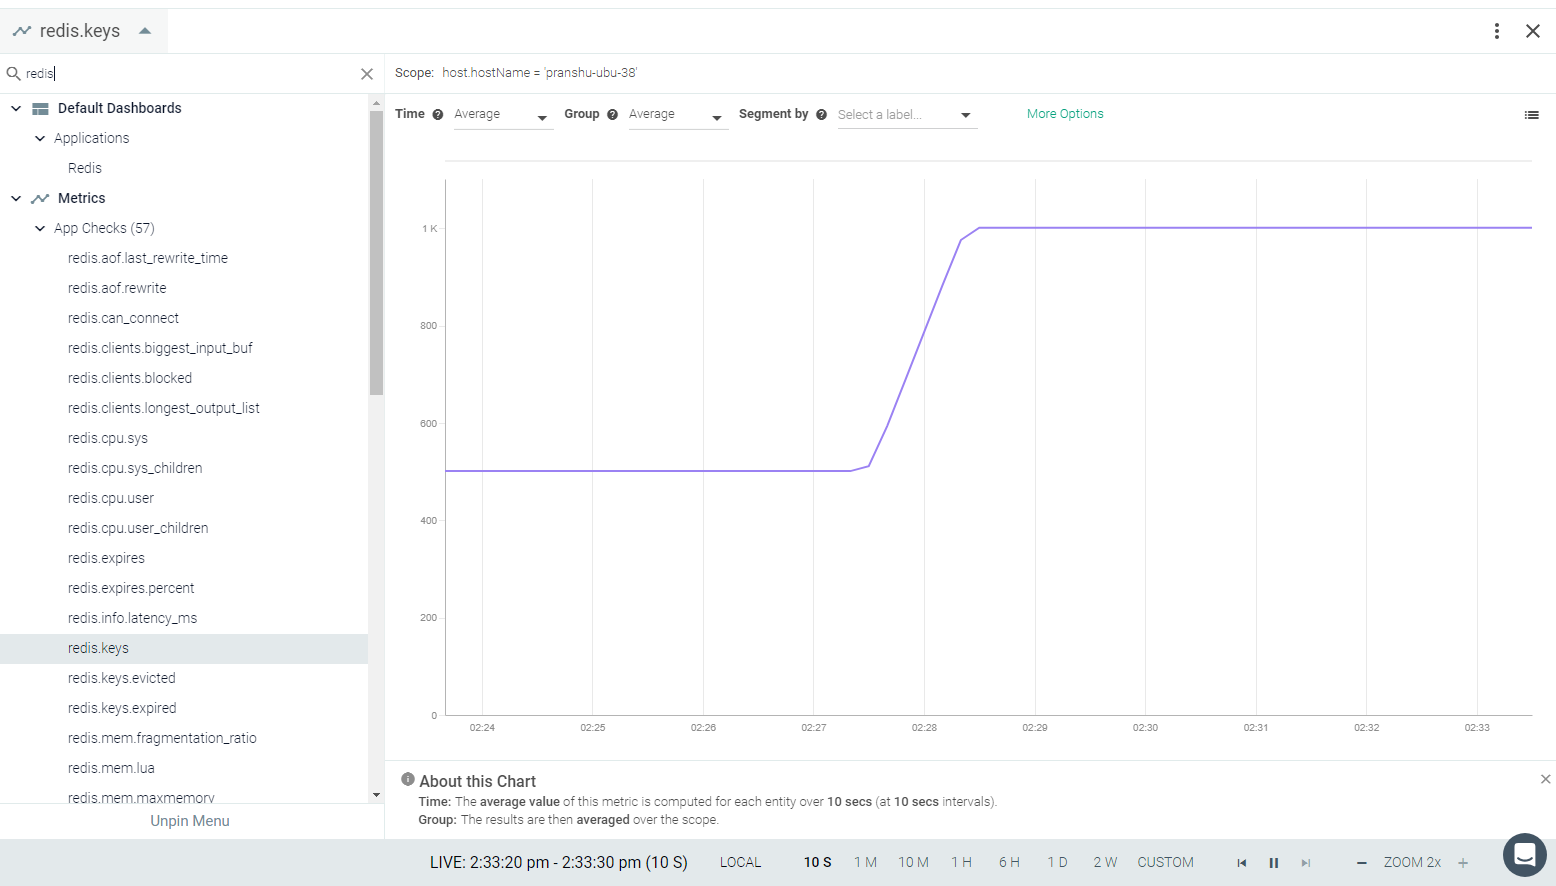Select the 1 H time range

coord(961,862)
